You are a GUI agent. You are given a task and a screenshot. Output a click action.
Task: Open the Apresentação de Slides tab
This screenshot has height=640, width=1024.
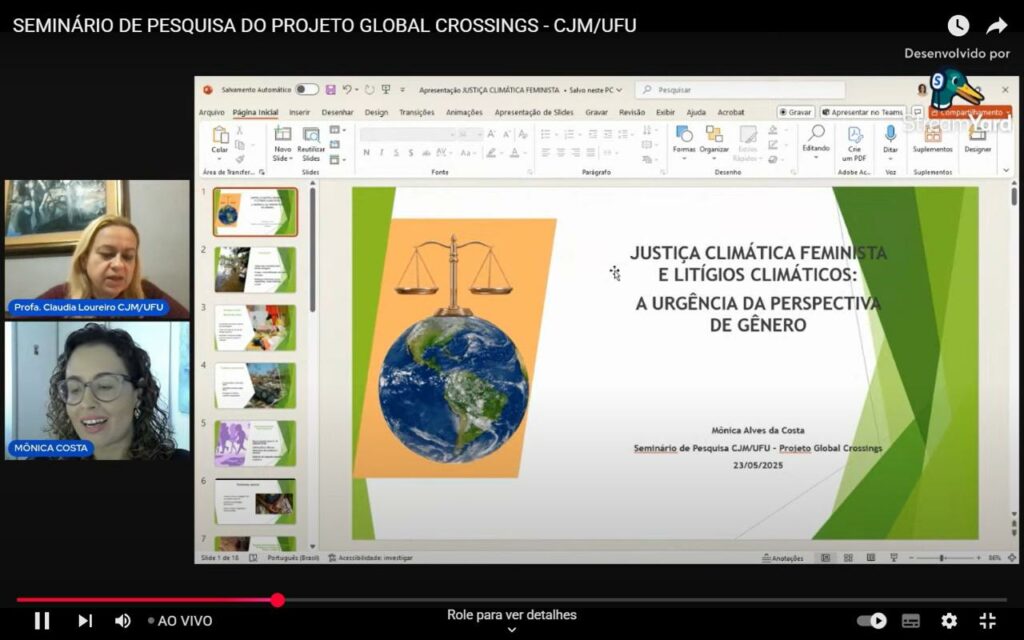point(534,112)
